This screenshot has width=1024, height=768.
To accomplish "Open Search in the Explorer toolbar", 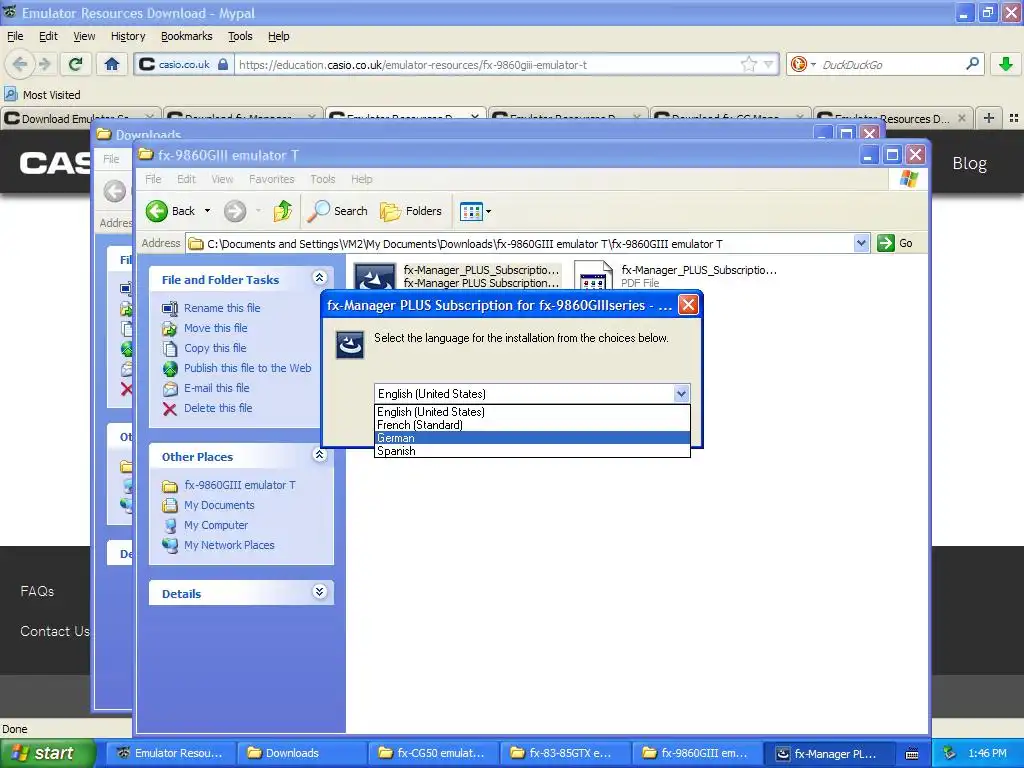I will (338, 211).
